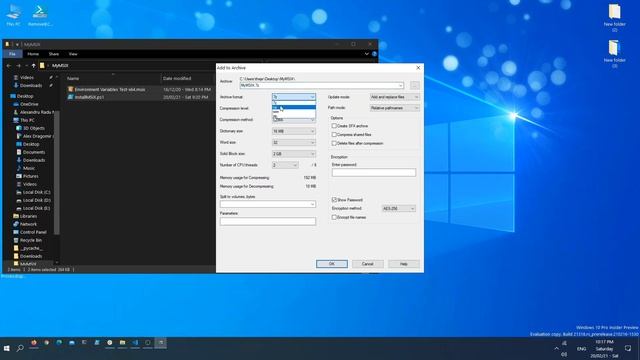Select the New folder (3) desktop icon
The image size is (640, 360).
614,53
